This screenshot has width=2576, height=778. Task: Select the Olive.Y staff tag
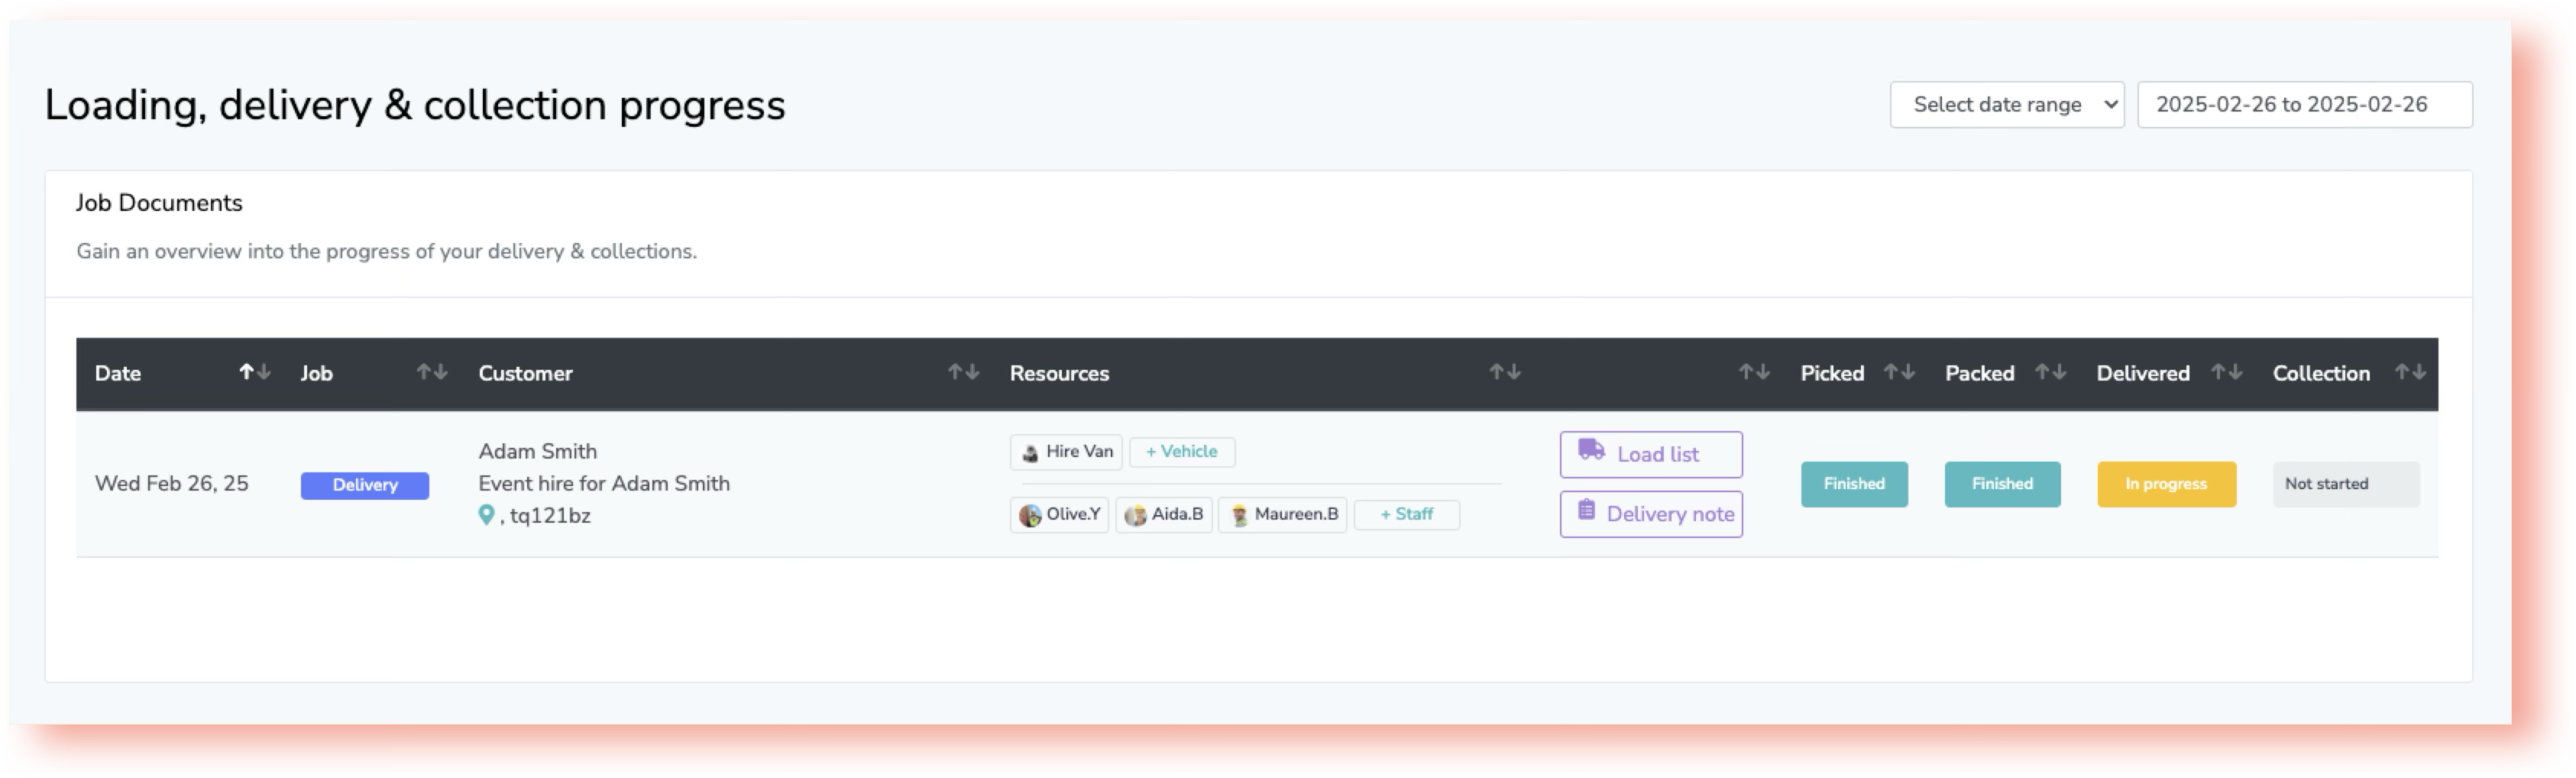[1059, 515]
